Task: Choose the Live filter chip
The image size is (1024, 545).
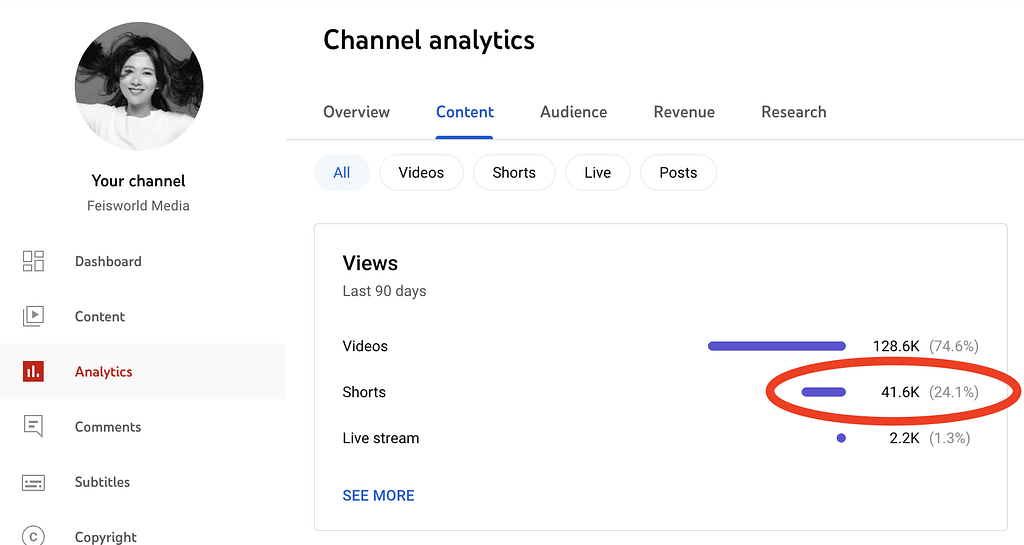Action: pos(597,172)
